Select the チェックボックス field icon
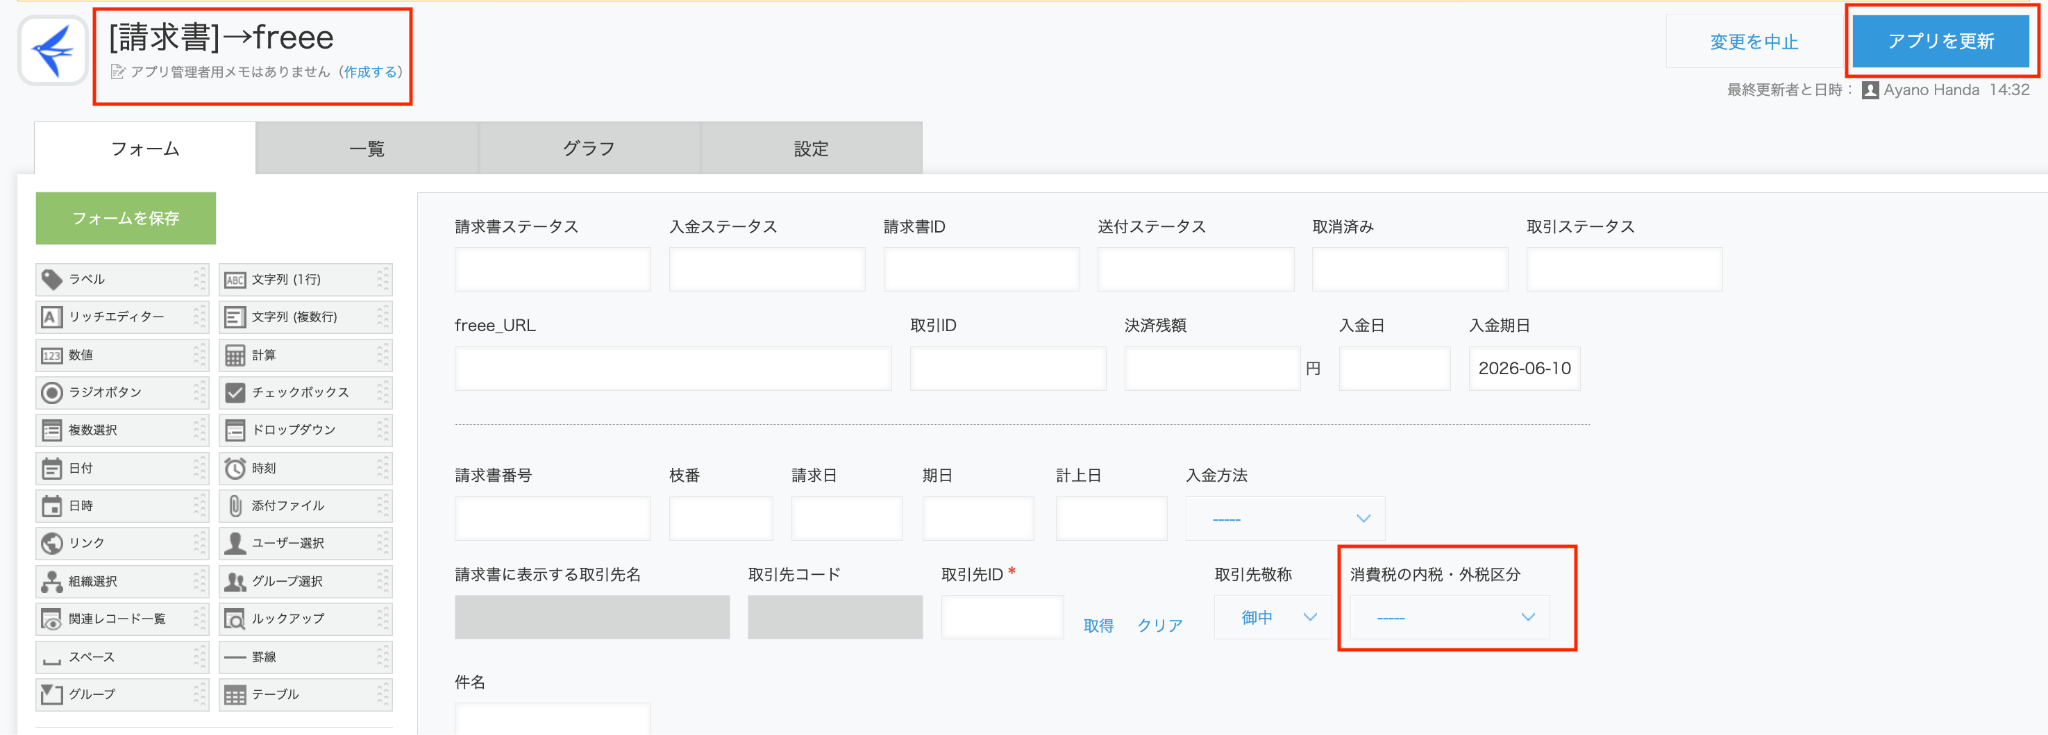2048x735 pixels. pos(235,393)
